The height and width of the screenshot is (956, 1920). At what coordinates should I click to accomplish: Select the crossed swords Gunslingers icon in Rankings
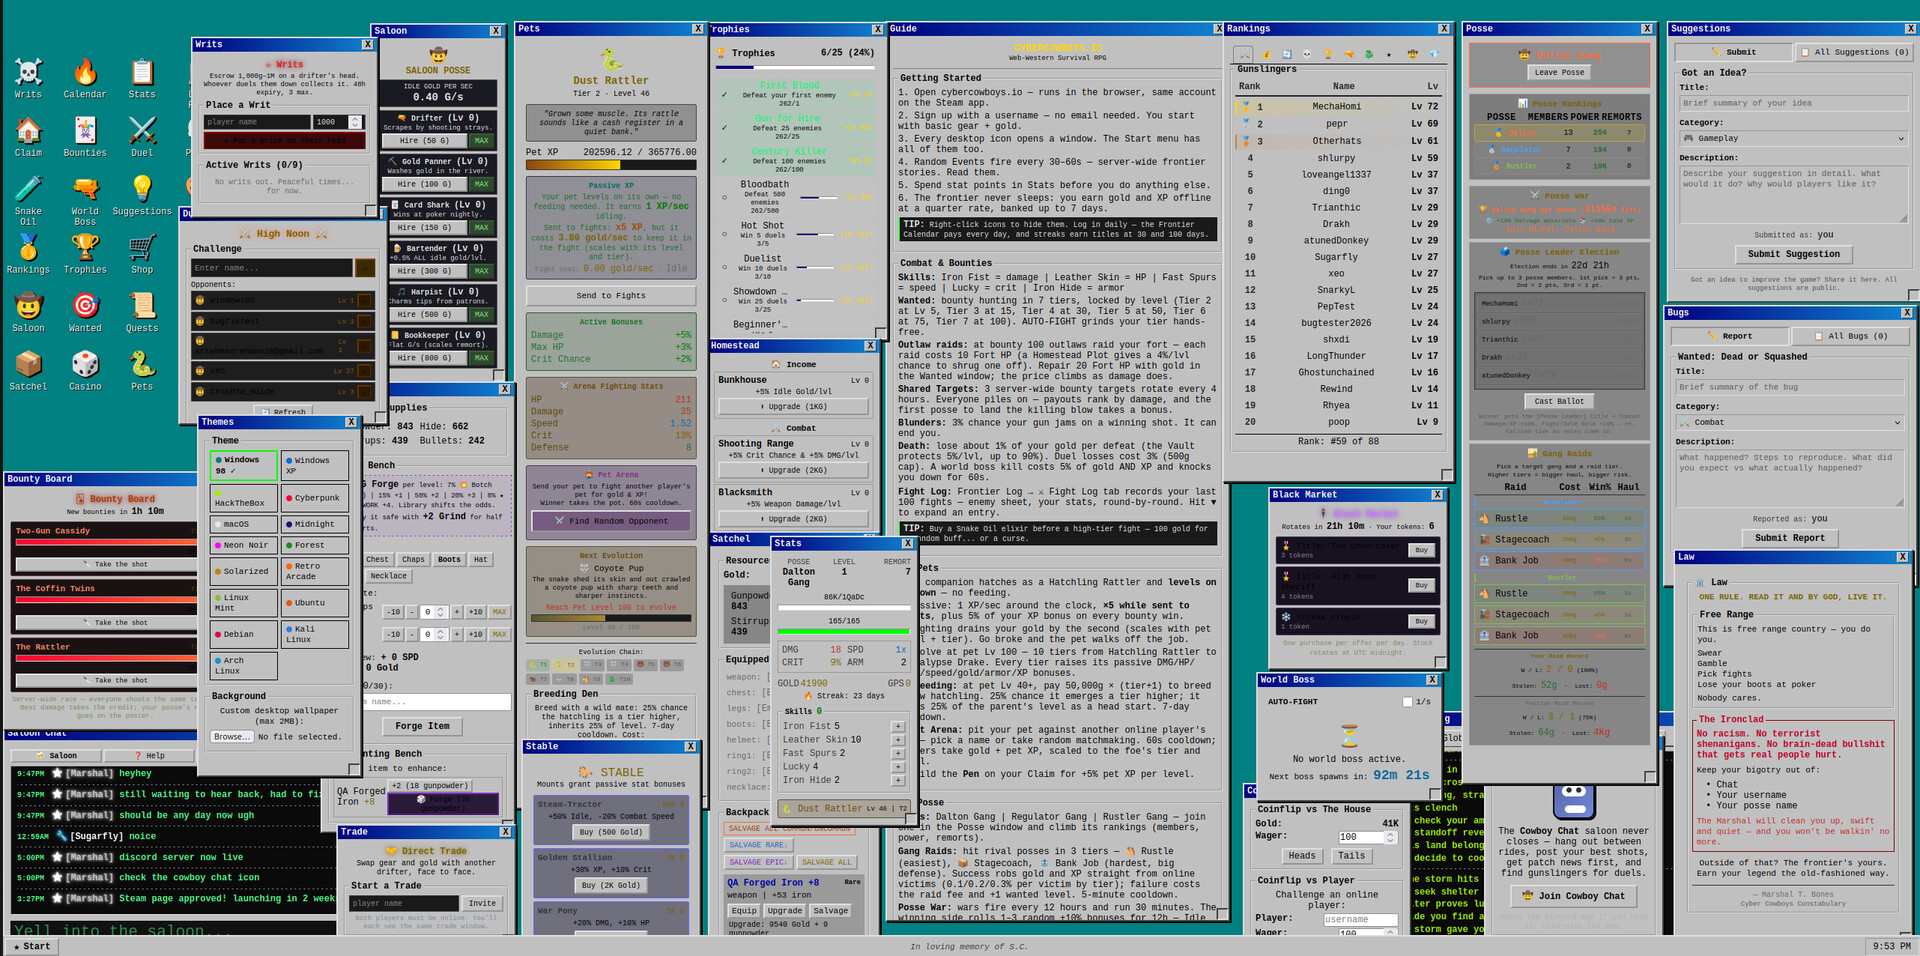click(x=1243, y=54)
